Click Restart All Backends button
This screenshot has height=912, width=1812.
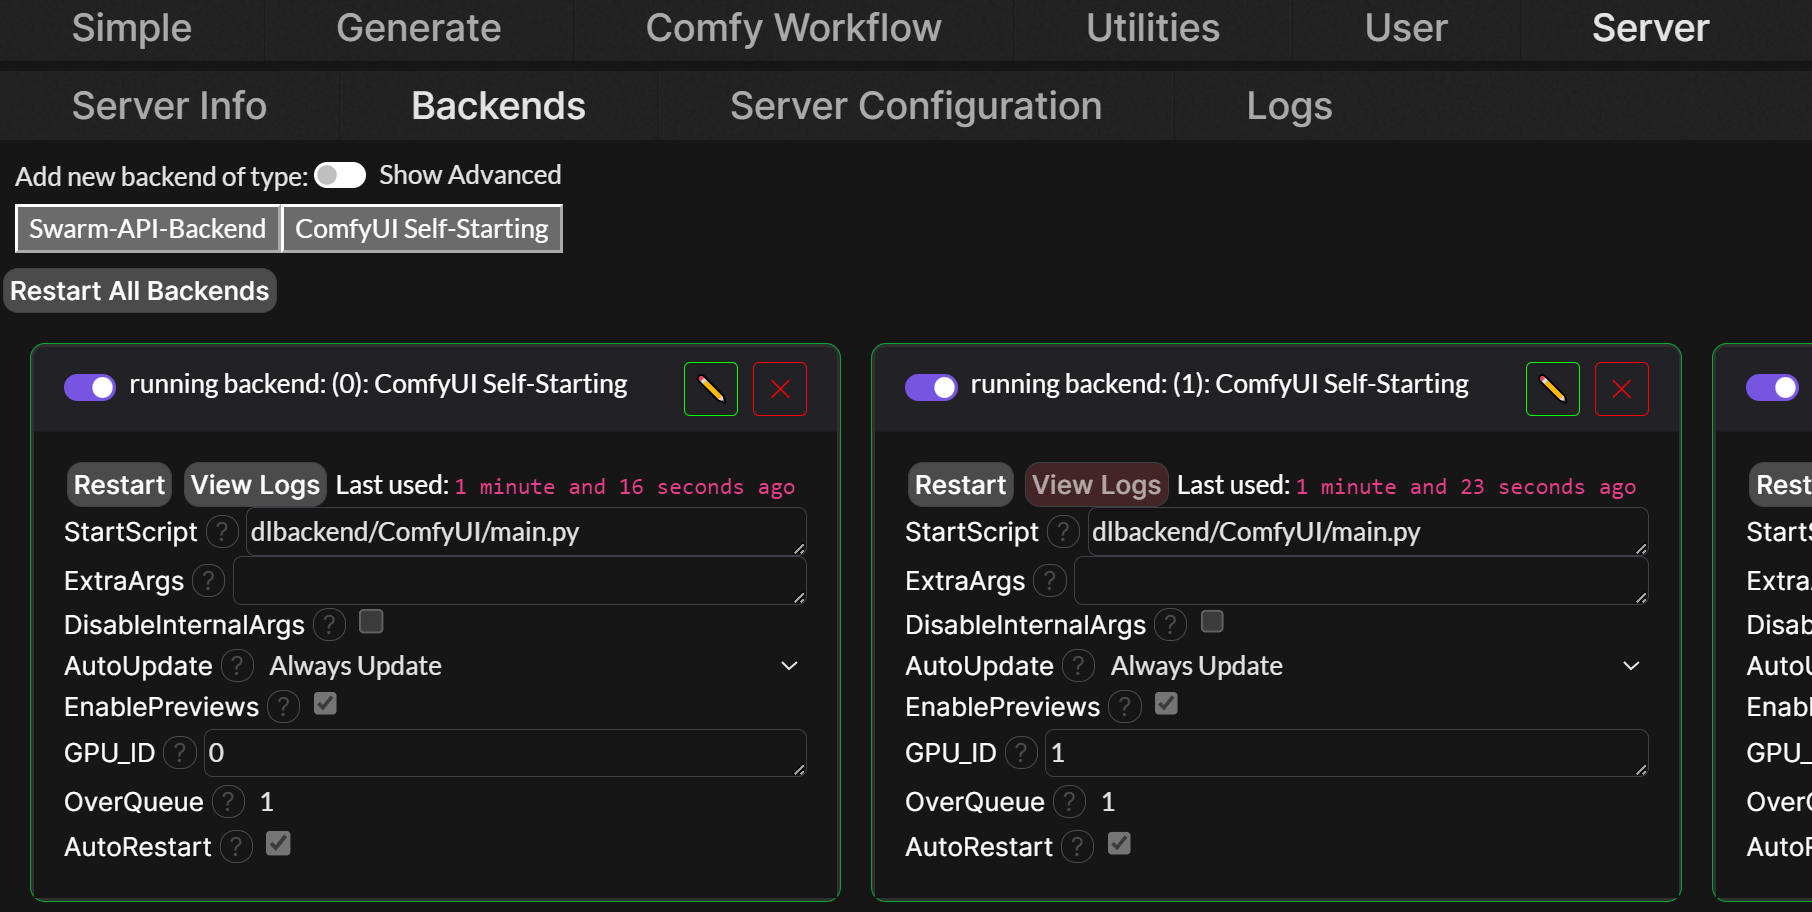pyautogui.click(x=140, y=291)
